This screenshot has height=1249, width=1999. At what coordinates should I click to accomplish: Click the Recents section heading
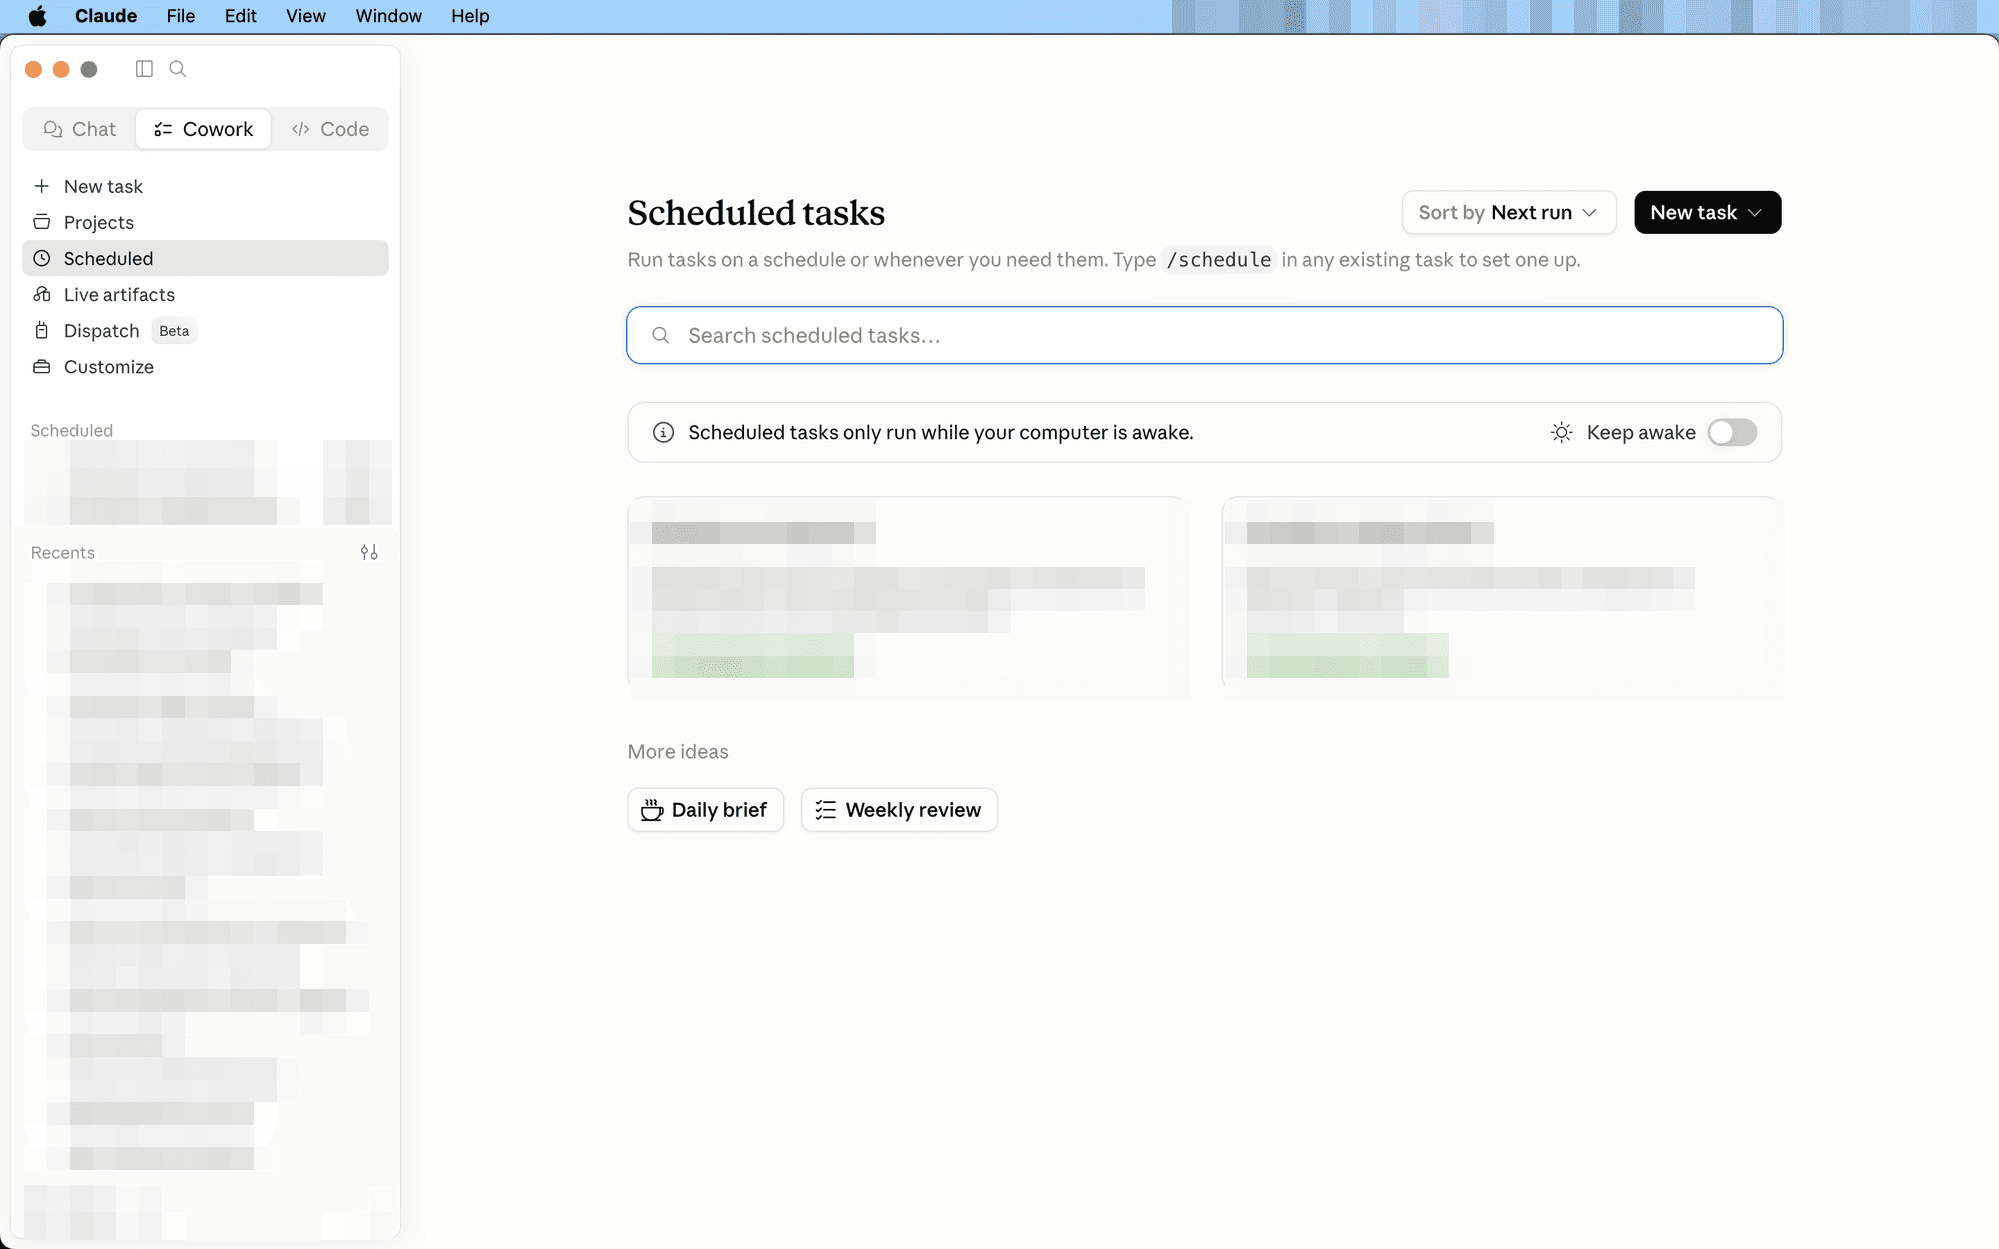(x=63, y=552)
